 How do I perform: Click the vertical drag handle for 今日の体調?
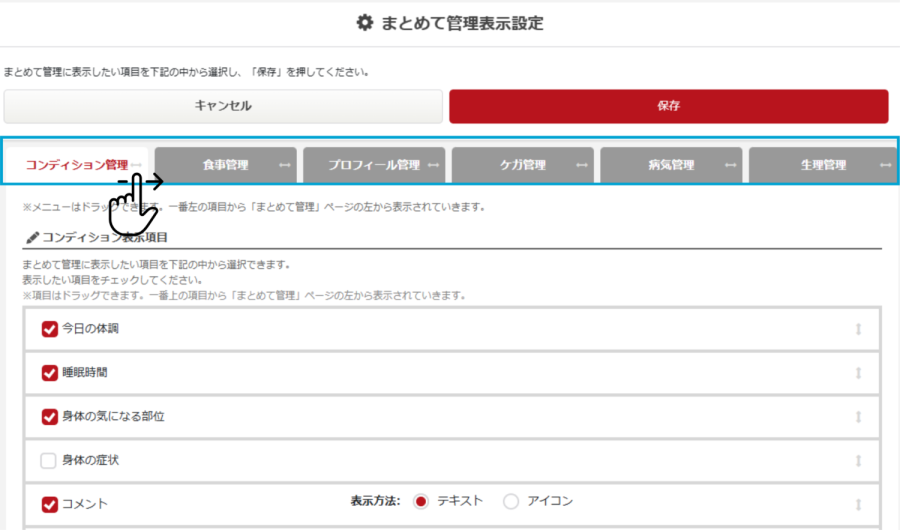[858, 329]
